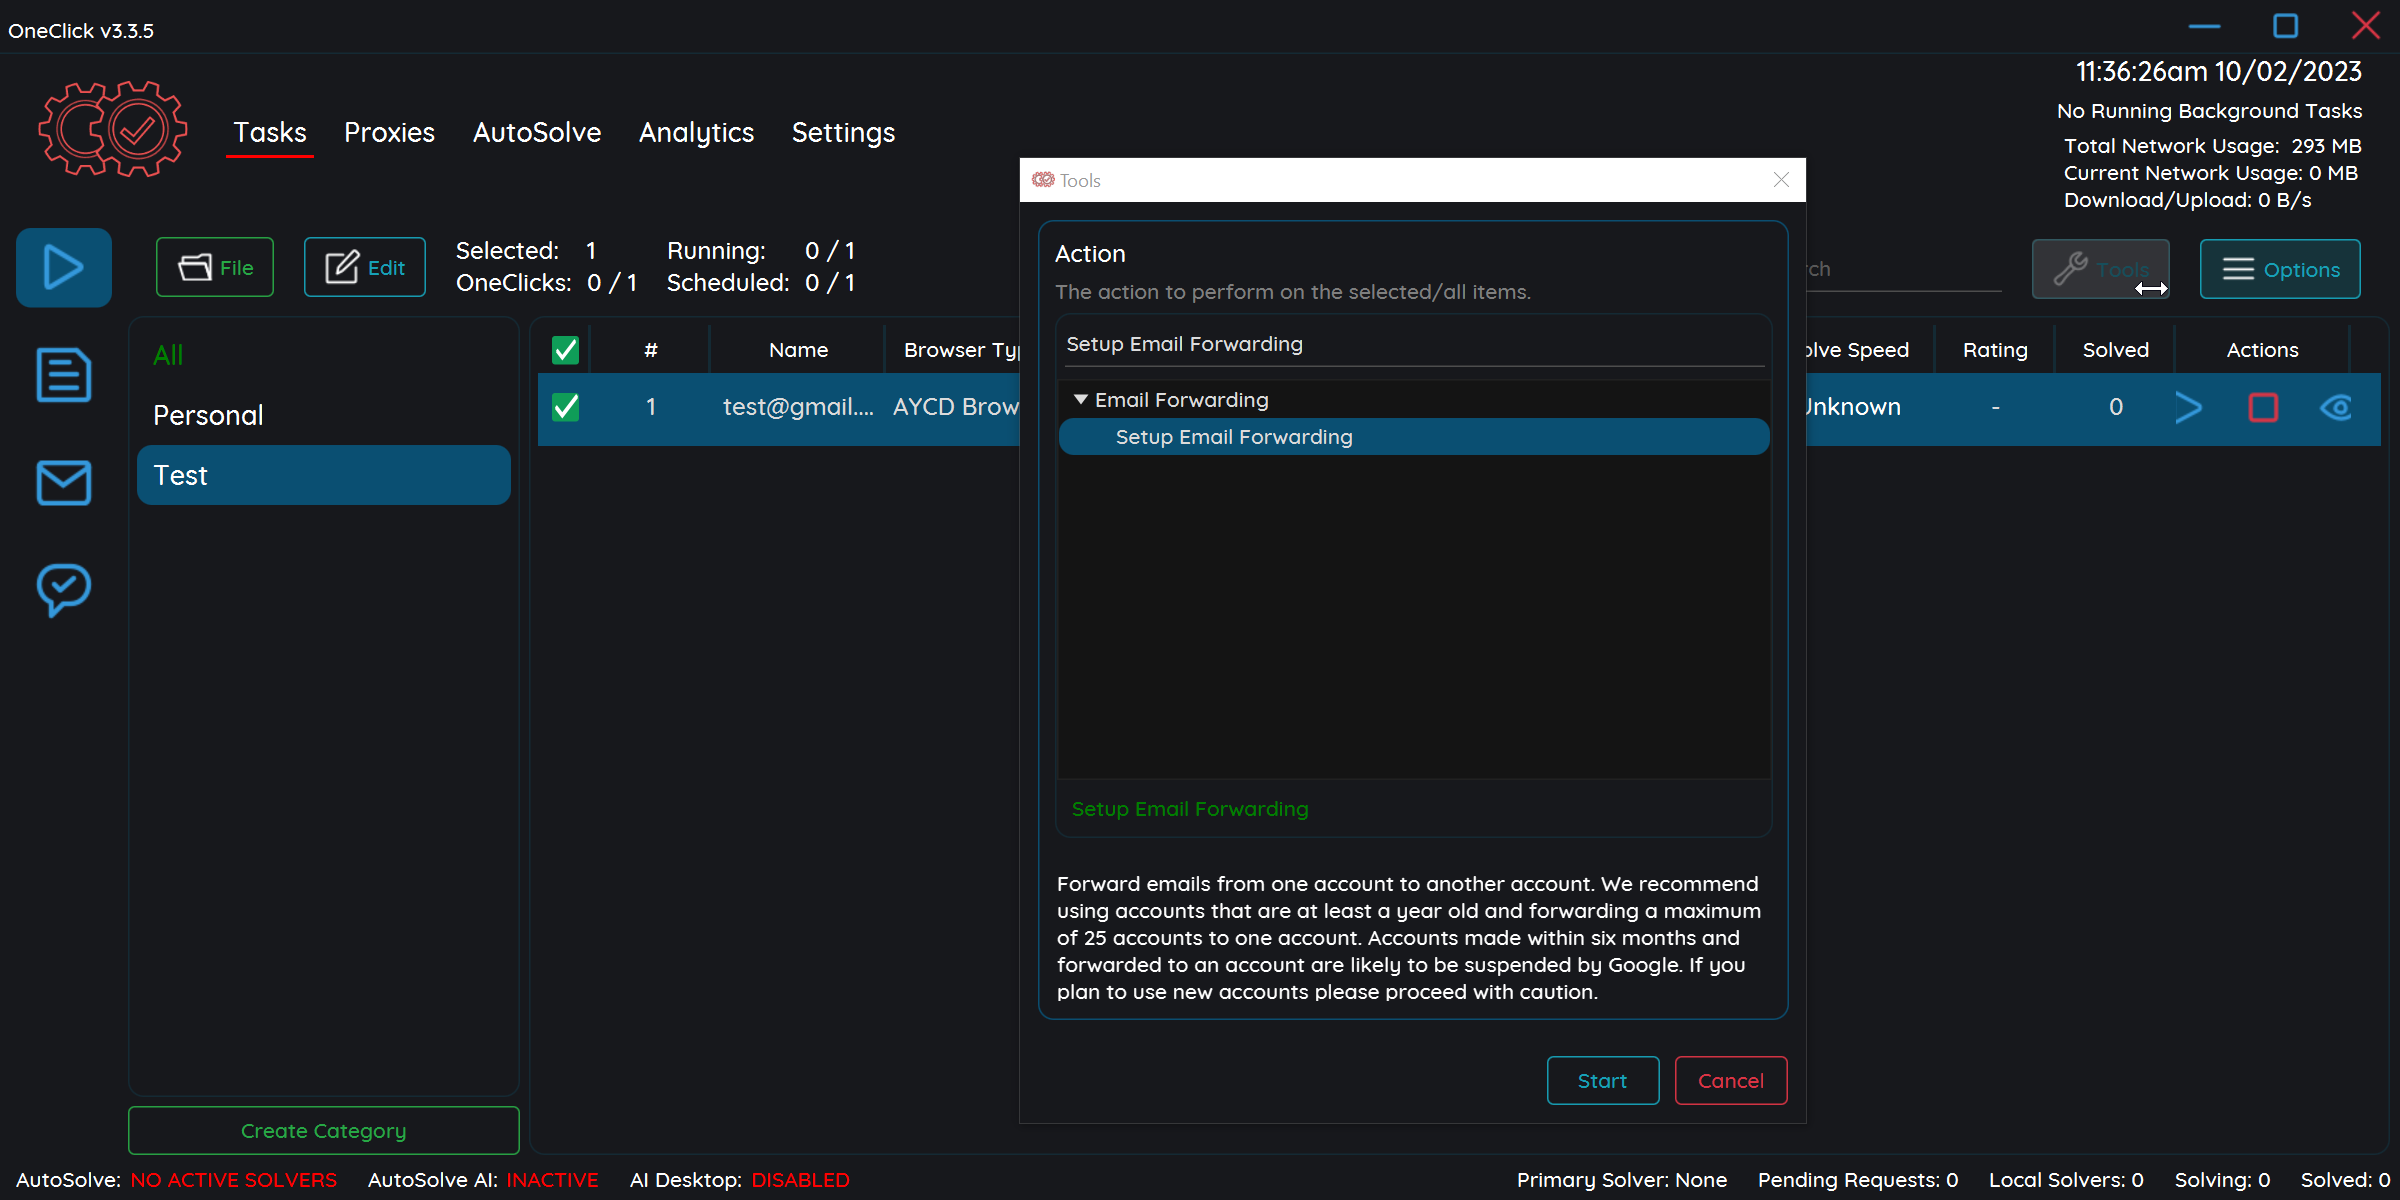Open the File dropdown button

214,267
